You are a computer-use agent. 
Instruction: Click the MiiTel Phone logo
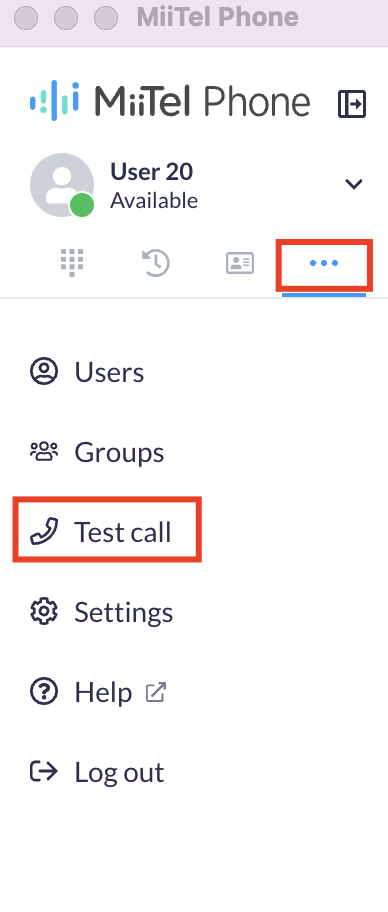click(x=170, y=101)
